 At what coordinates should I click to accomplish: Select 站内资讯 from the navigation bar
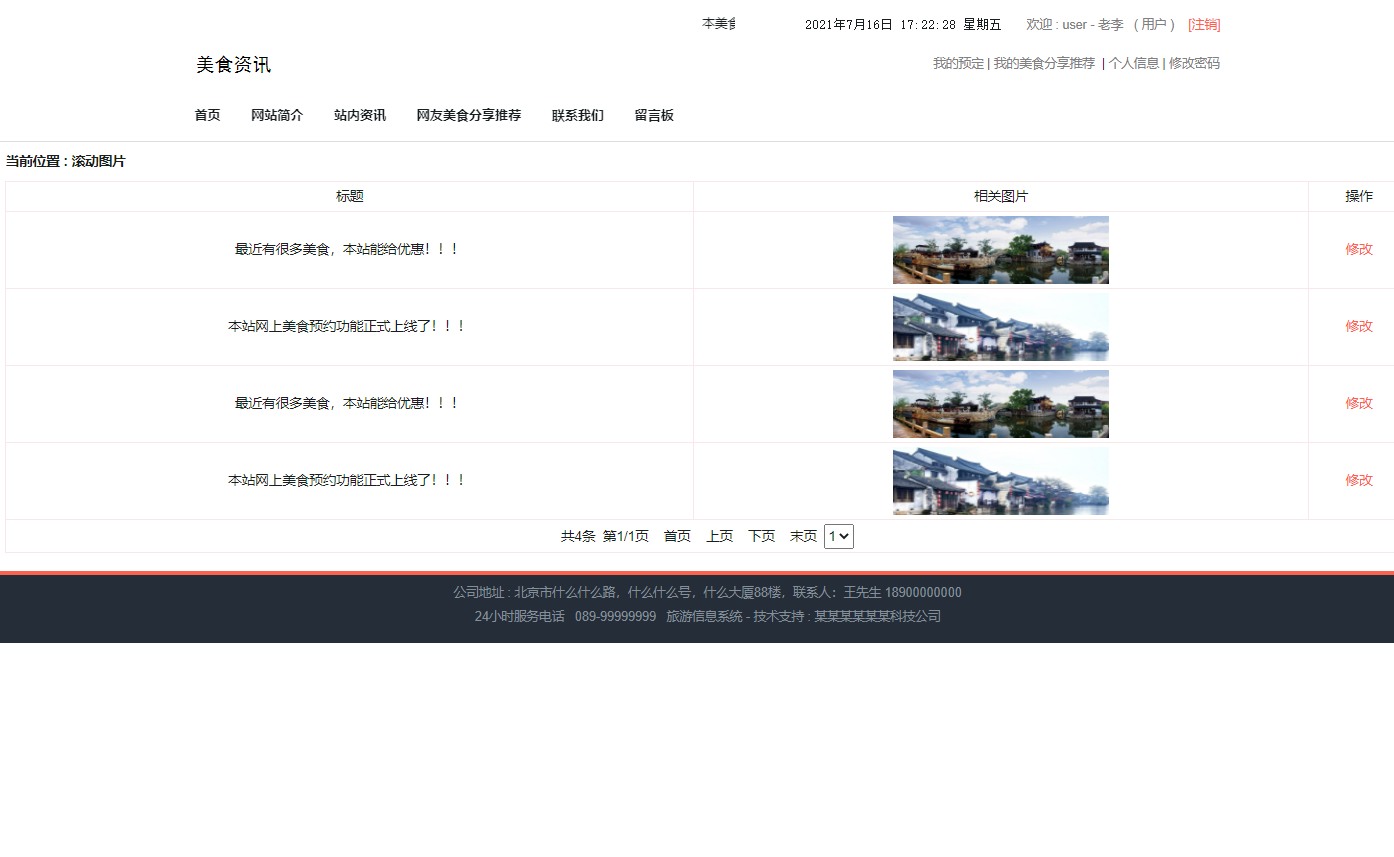click(359, 115)
